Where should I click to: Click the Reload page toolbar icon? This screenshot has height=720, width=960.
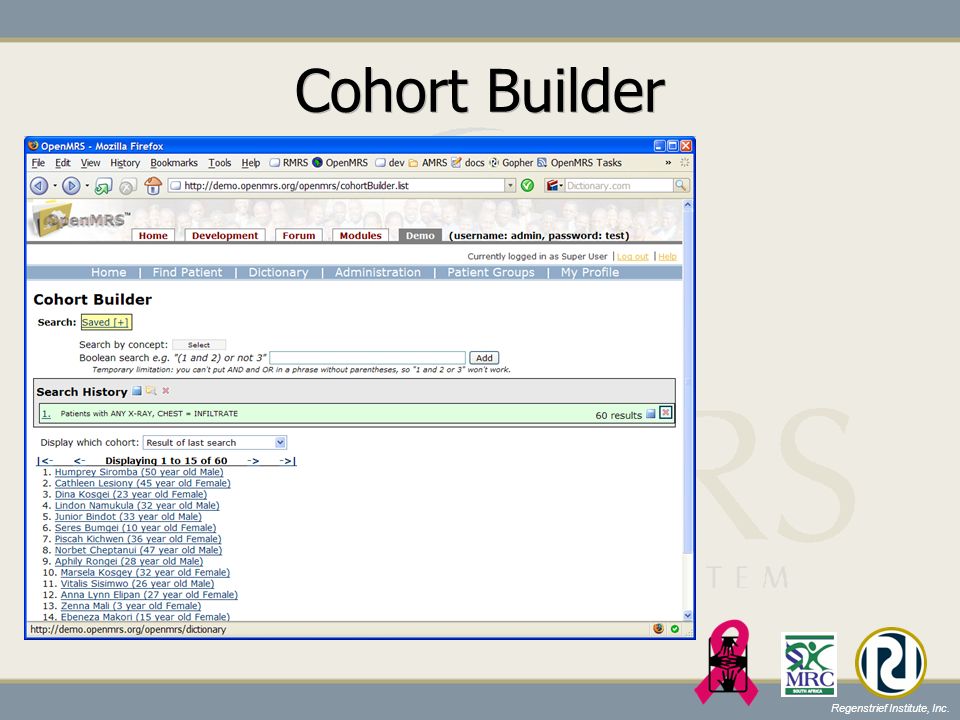103,186
